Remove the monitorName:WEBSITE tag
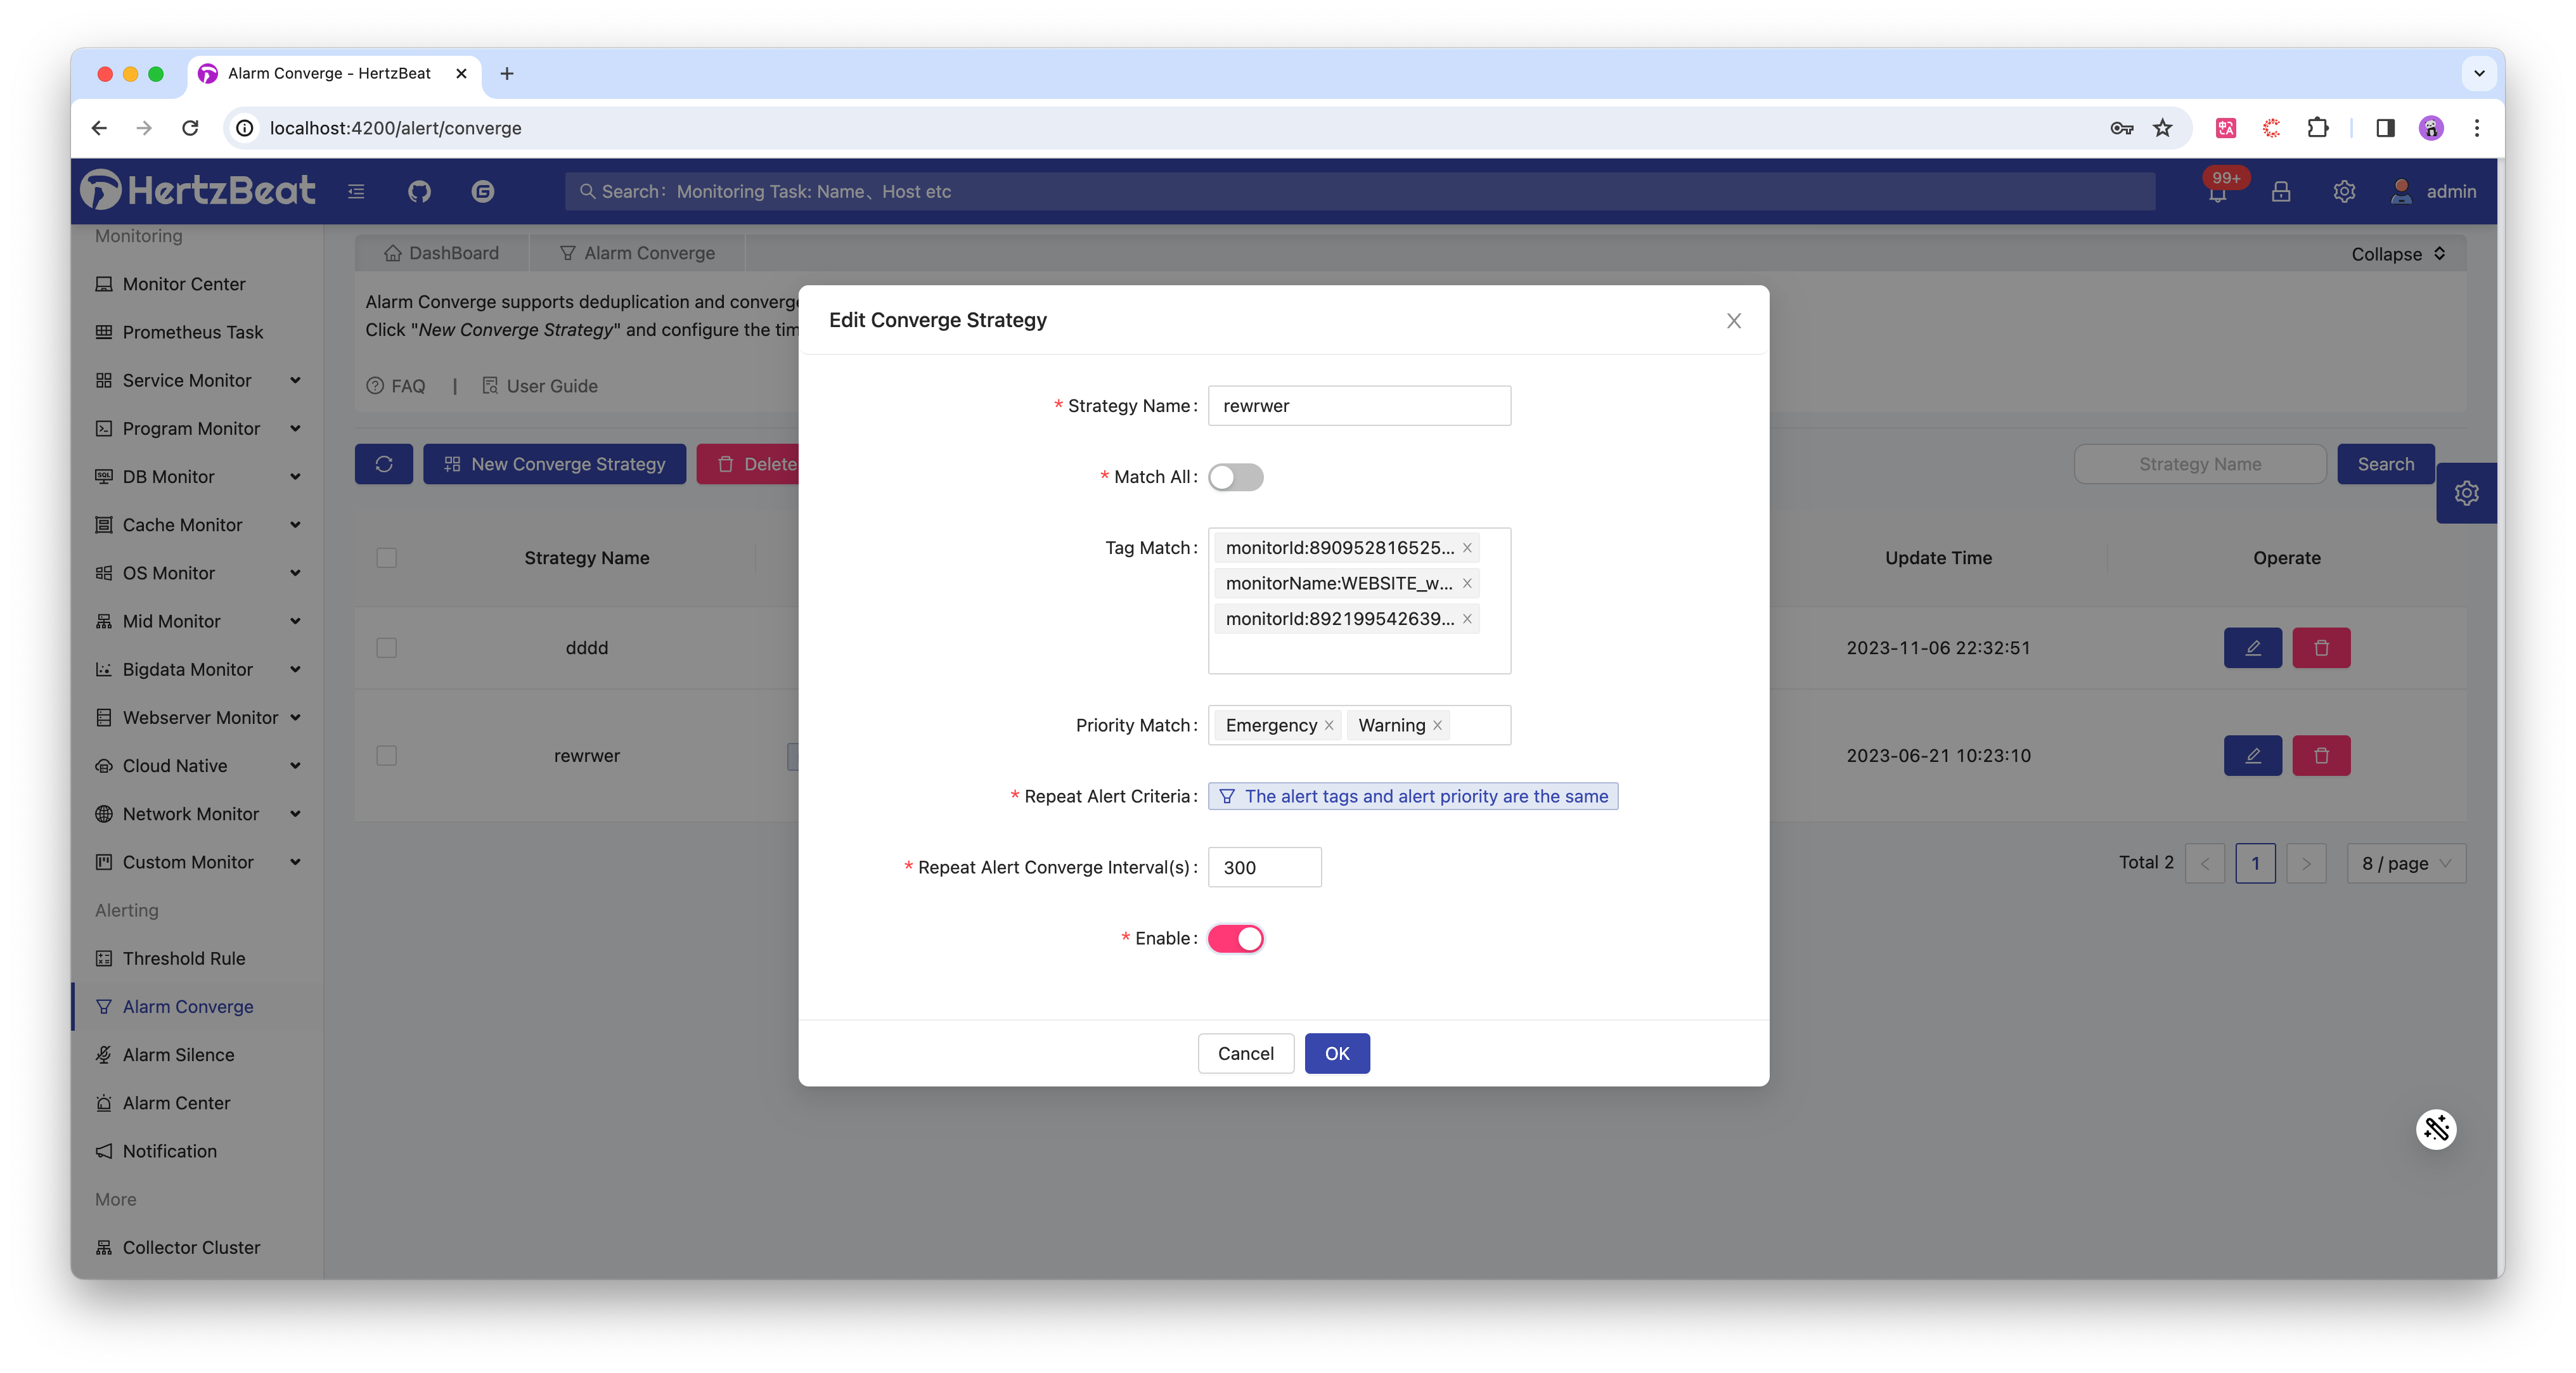Viewport: 2576px width, 1373px height. [x=1467, y=584]
